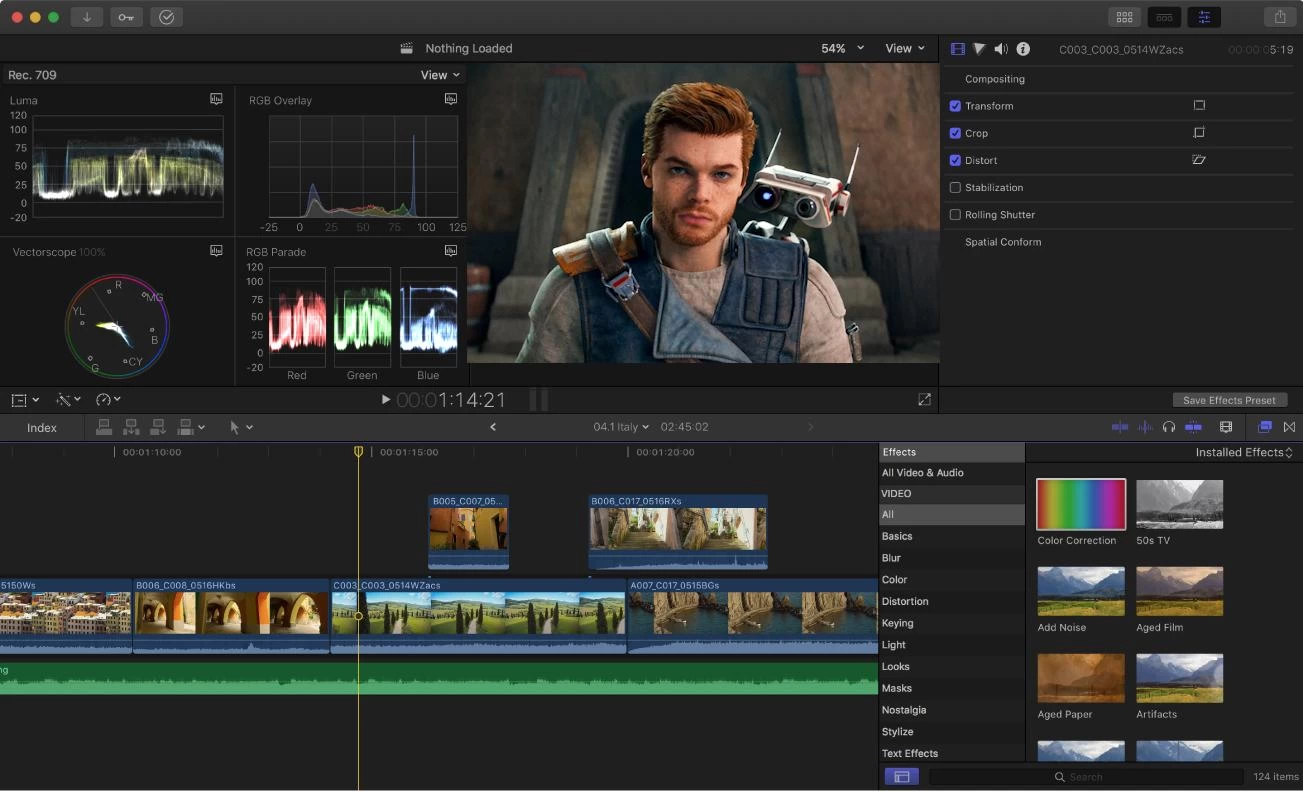This screenshot has height=793, width=1303.
Task: Click the full screen viewer icon
Action: 924,399
